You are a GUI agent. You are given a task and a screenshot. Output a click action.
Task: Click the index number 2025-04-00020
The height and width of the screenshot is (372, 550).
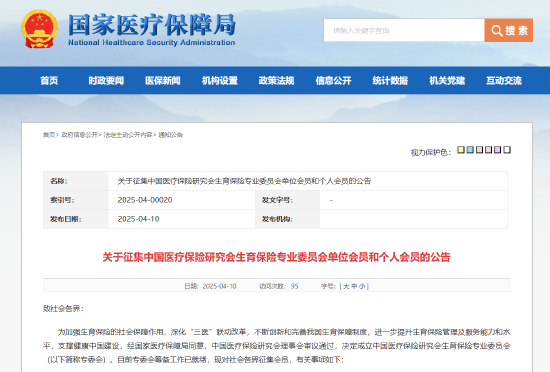click(x=145, y=200)
